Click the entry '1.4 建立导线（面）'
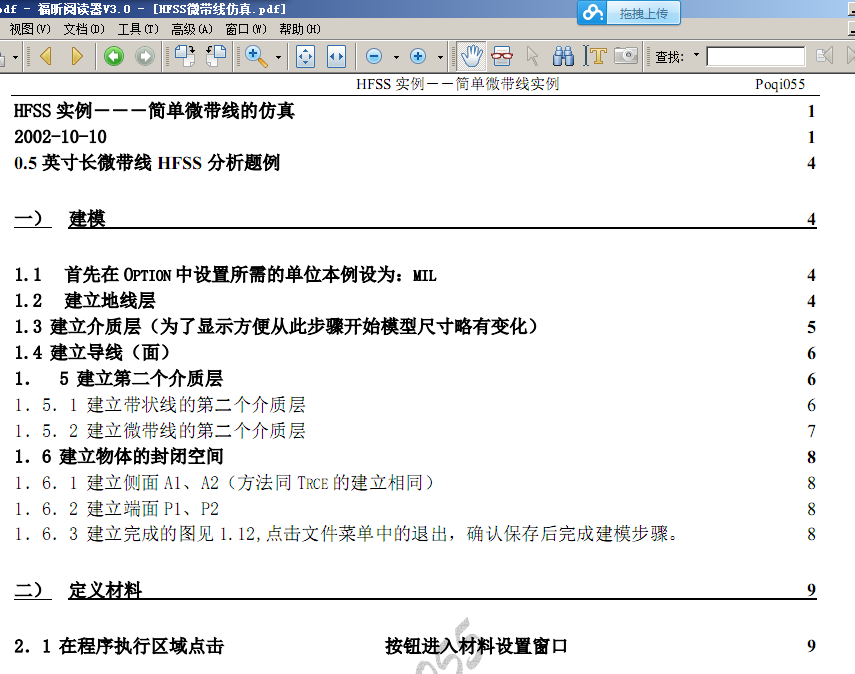This screenshot has width=855, height=674. coord(92,352)
